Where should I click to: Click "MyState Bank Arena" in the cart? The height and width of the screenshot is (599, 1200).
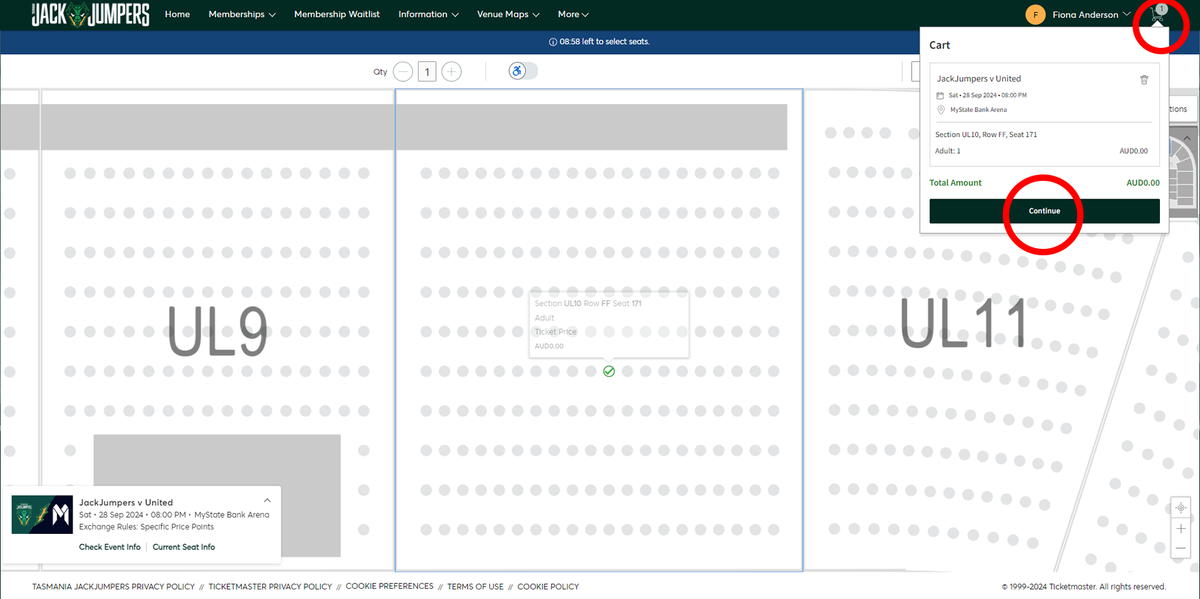[978, 110]
